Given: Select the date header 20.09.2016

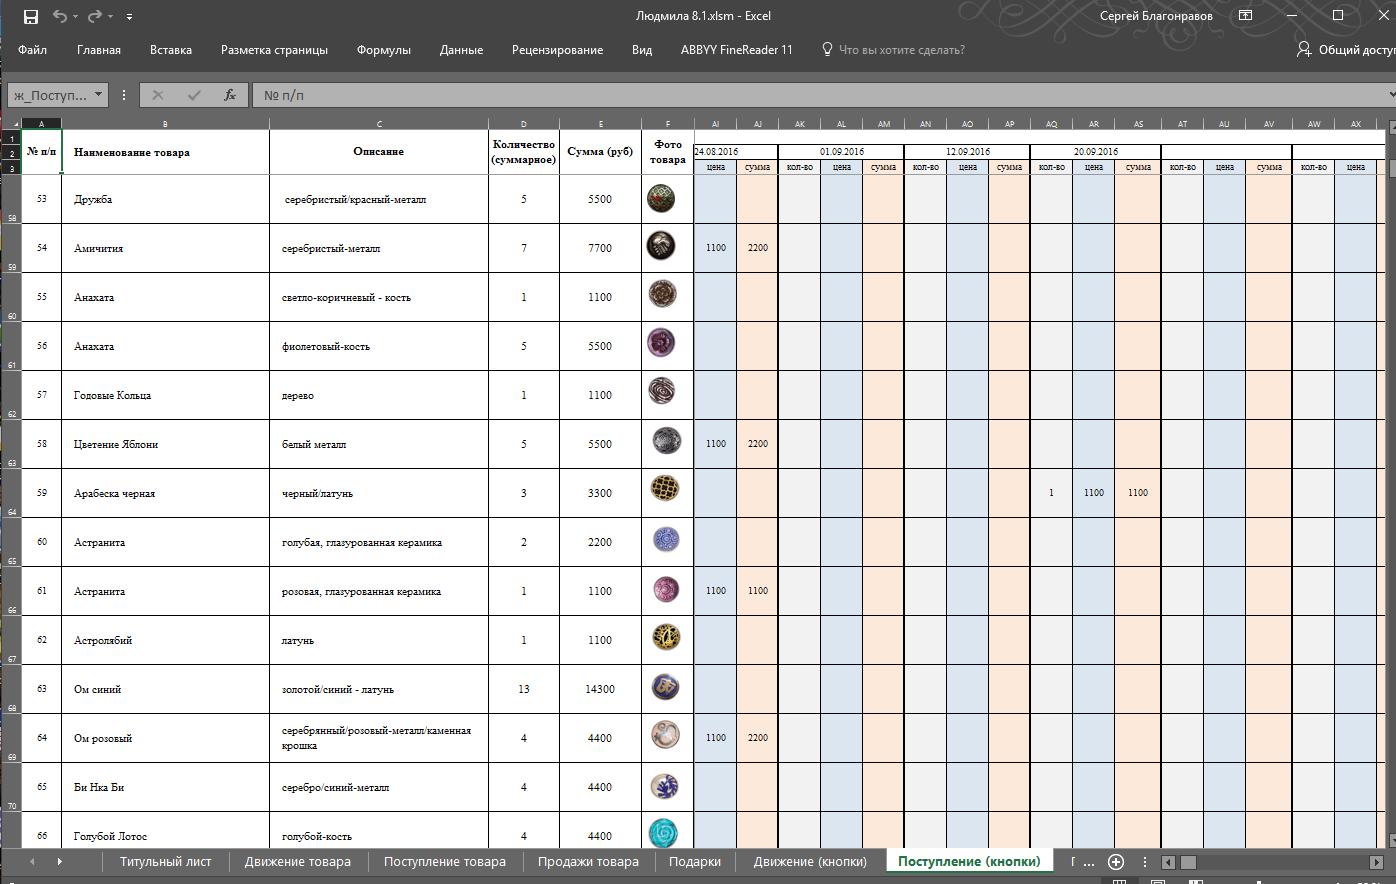Looking at the screenshot, I should (1095, 152).
